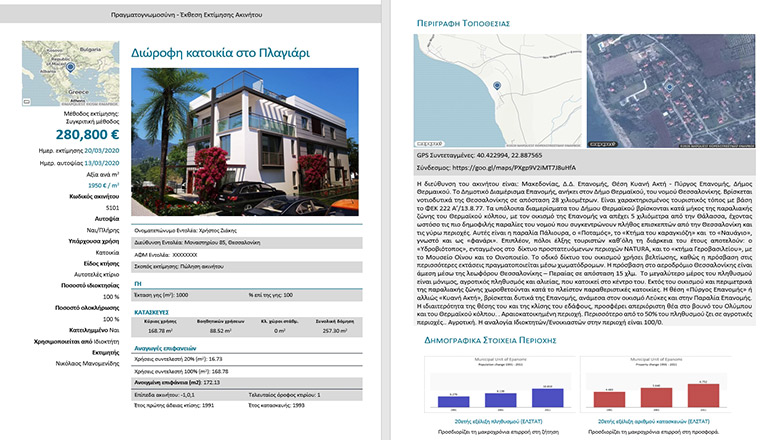Click the first building permit year 1991

(208, 406)
